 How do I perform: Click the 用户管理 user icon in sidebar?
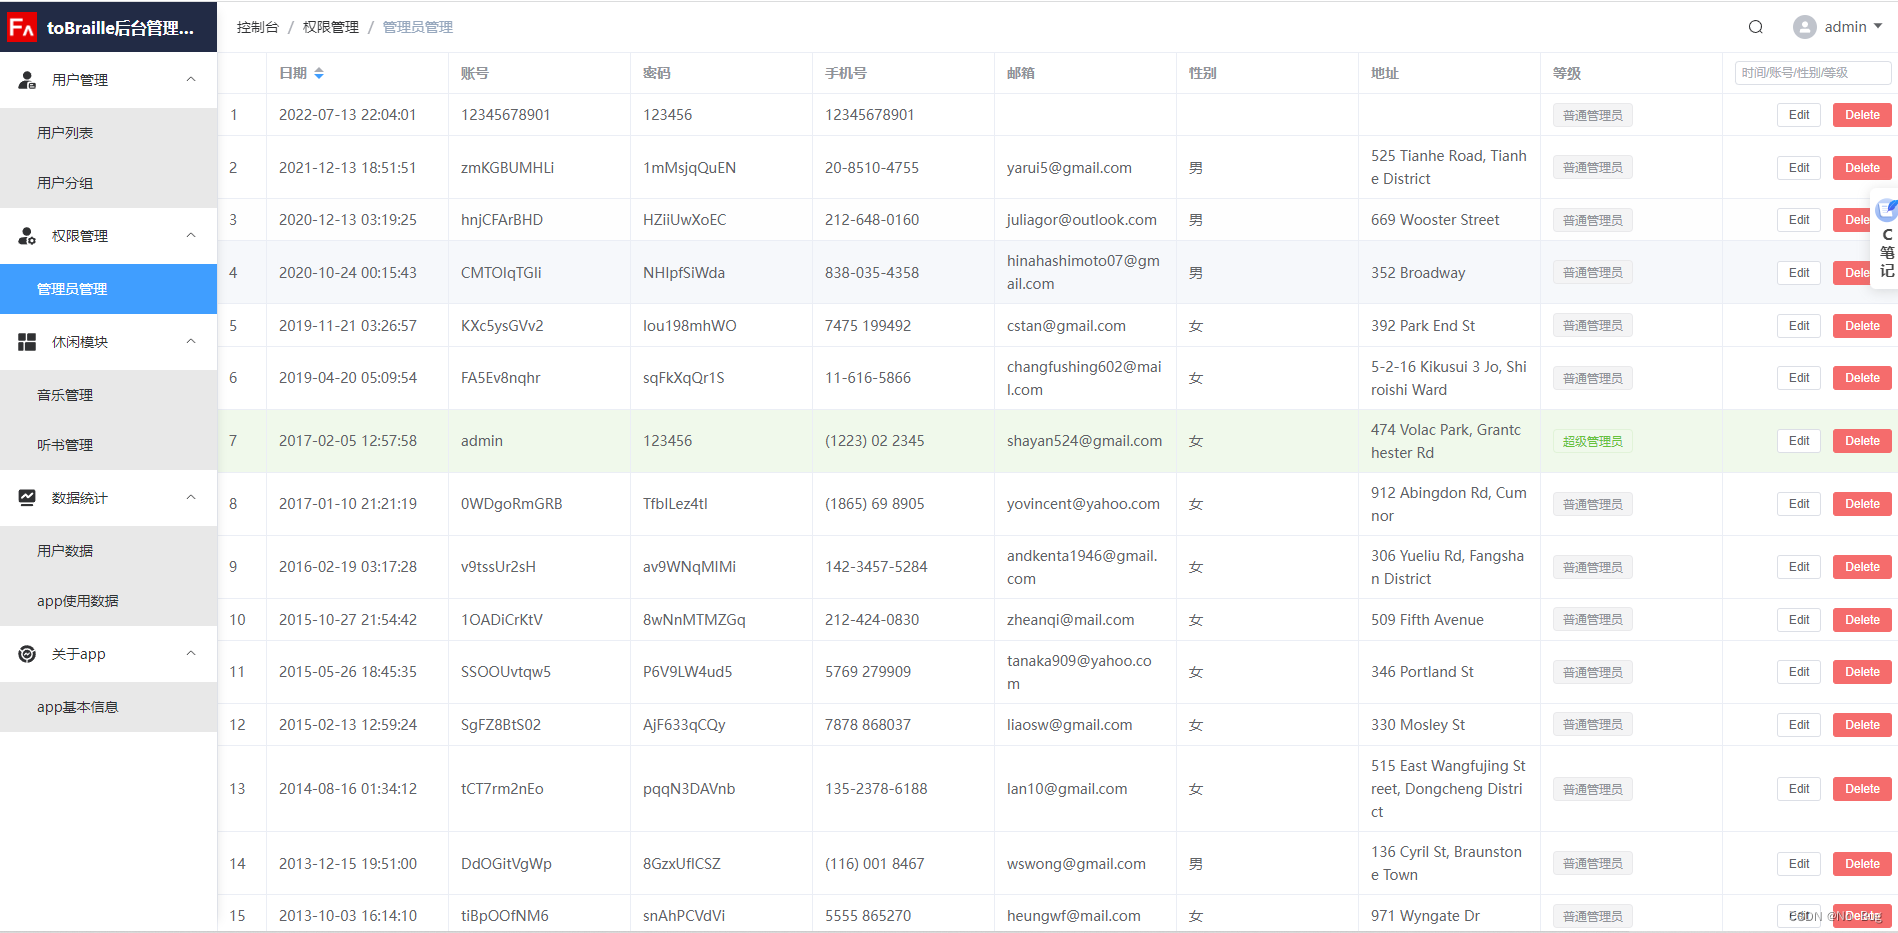(27, 80)
